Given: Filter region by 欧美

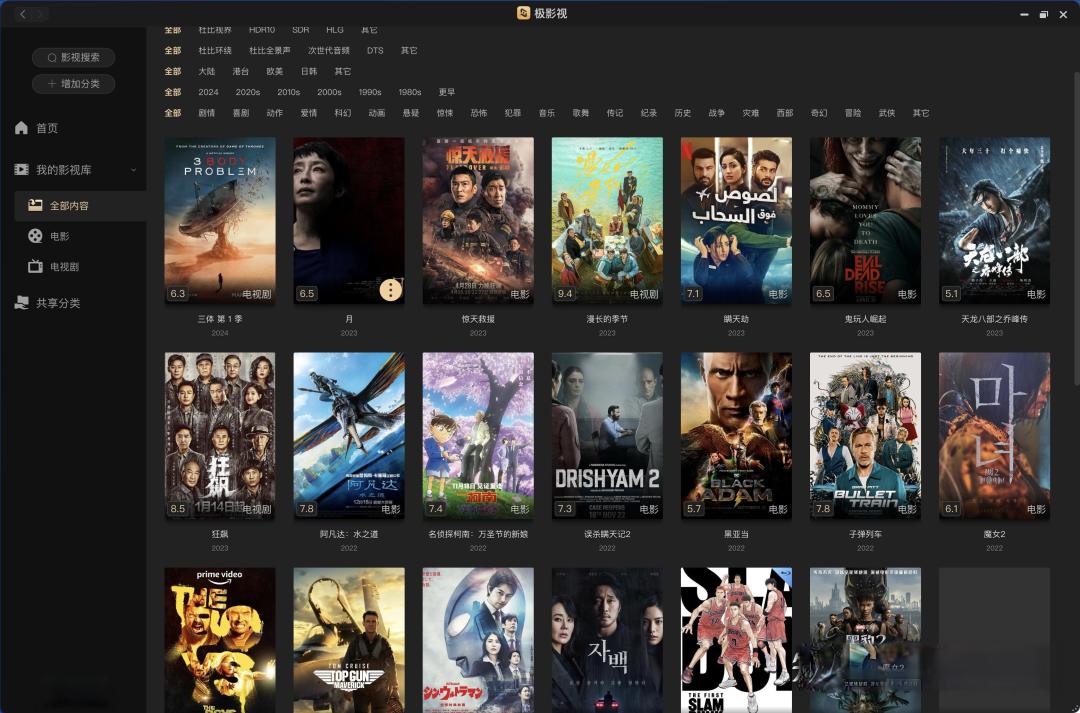Looking at the screenshot, I should click(275, 71).
